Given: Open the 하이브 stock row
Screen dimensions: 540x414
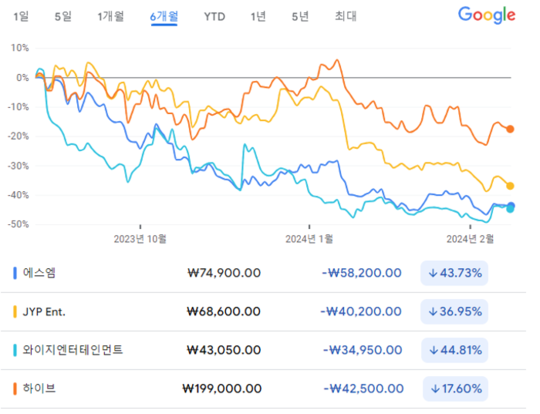Looking at the screenshot, I should pyautogui.click(x=263, y=389).
